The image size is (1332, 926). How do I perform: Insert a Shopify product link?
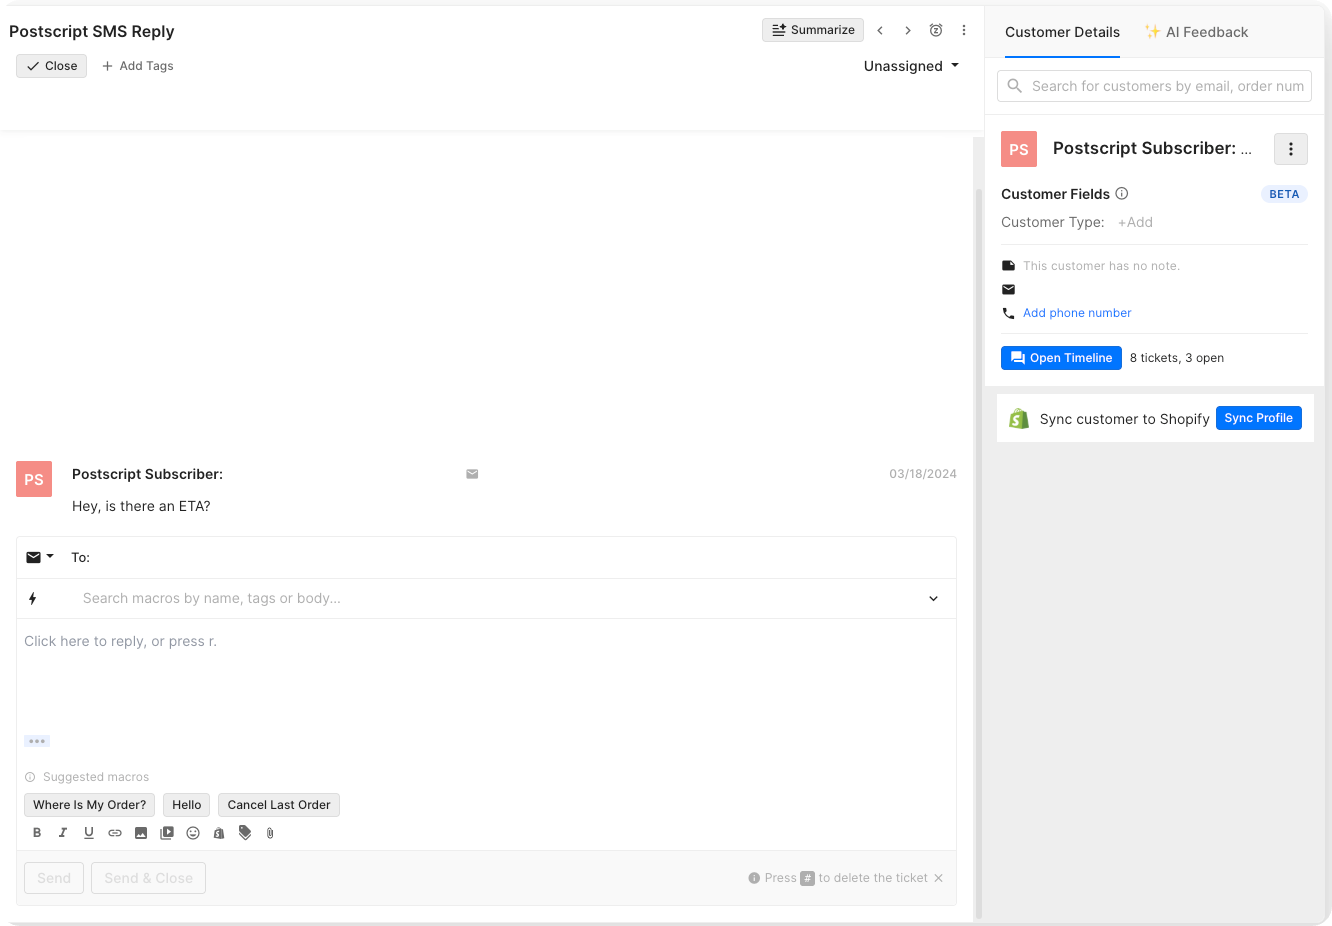[219, 833]
